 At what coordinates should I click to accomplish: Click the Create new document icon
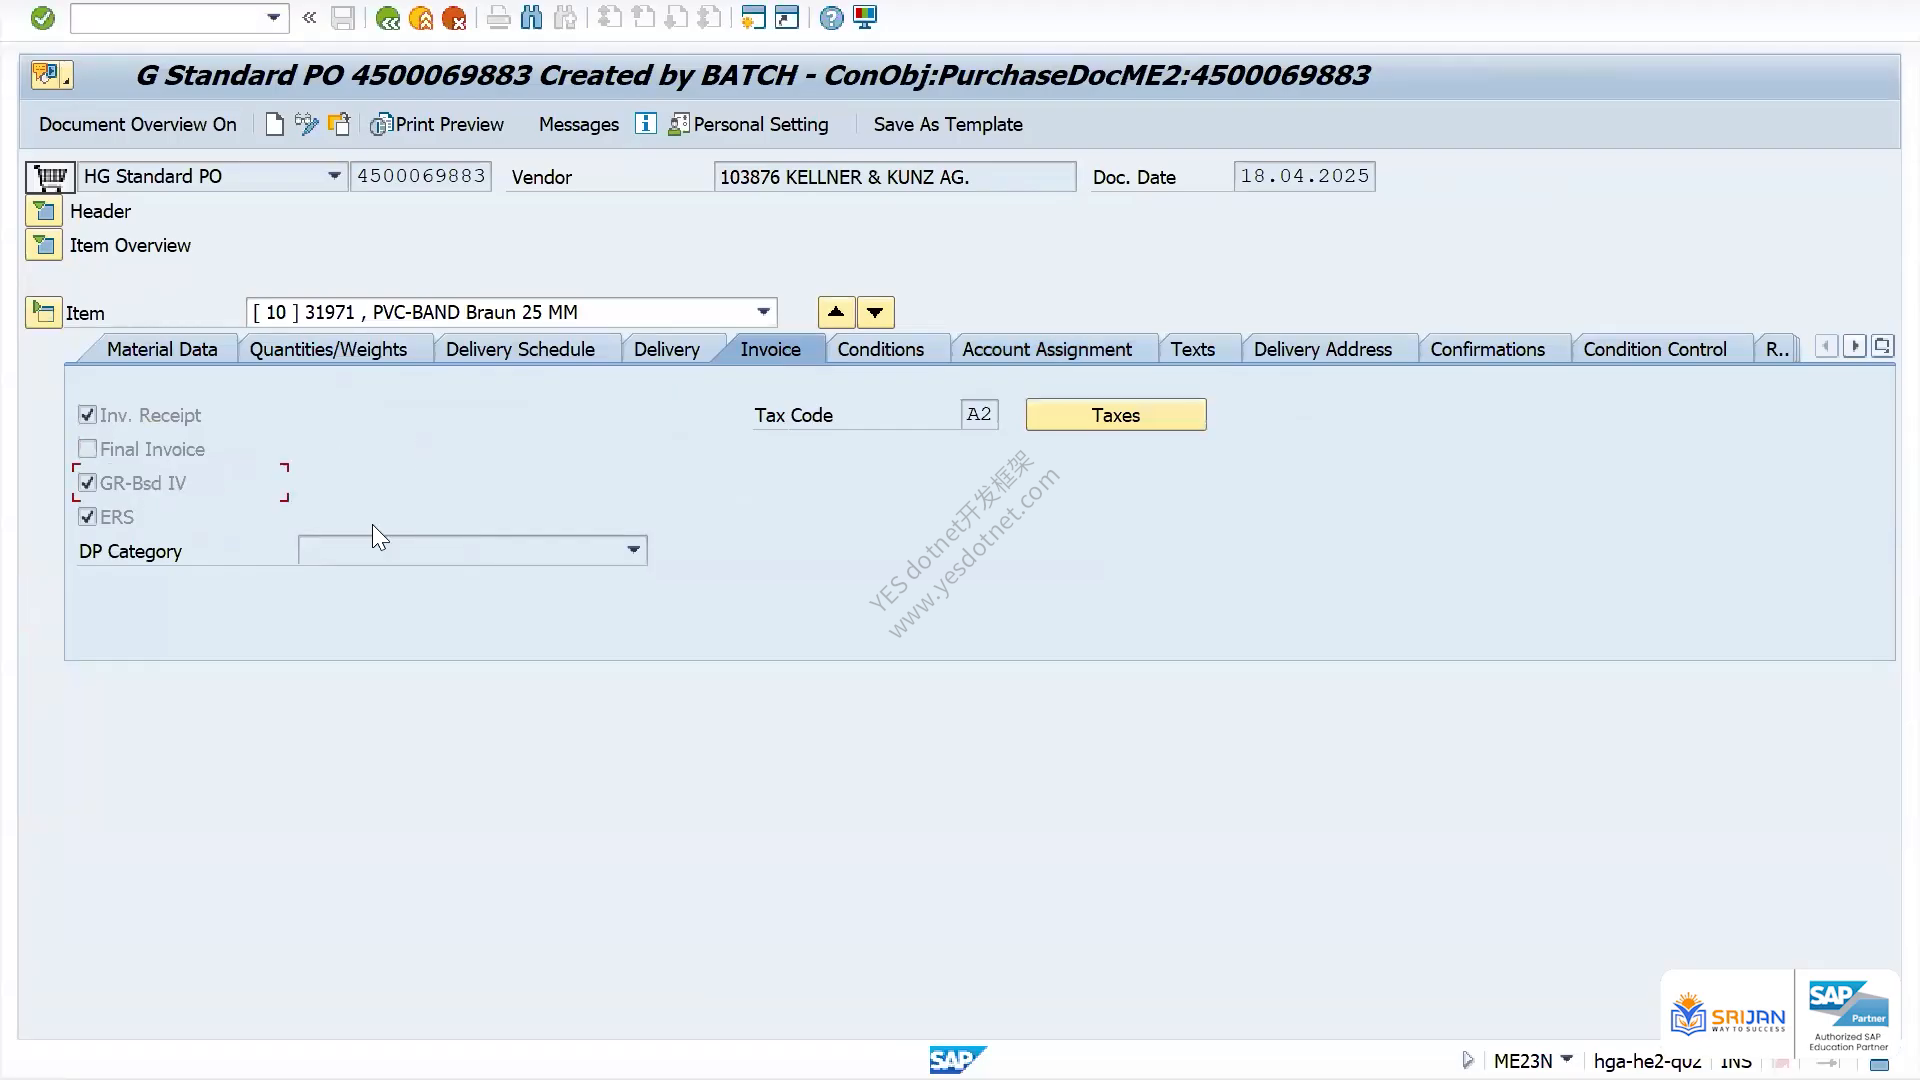(x=275, y=124)
